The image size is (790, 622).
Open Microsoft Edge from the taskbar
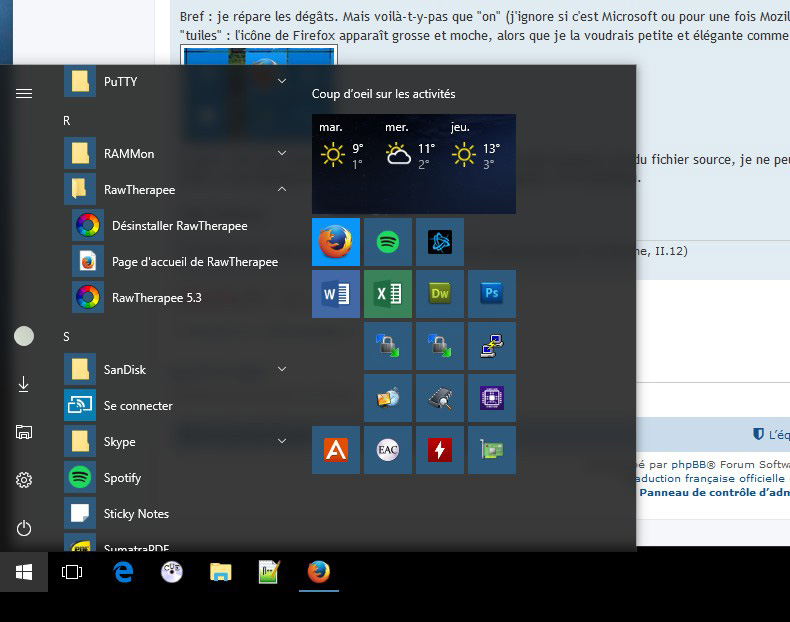click(124, 572)
